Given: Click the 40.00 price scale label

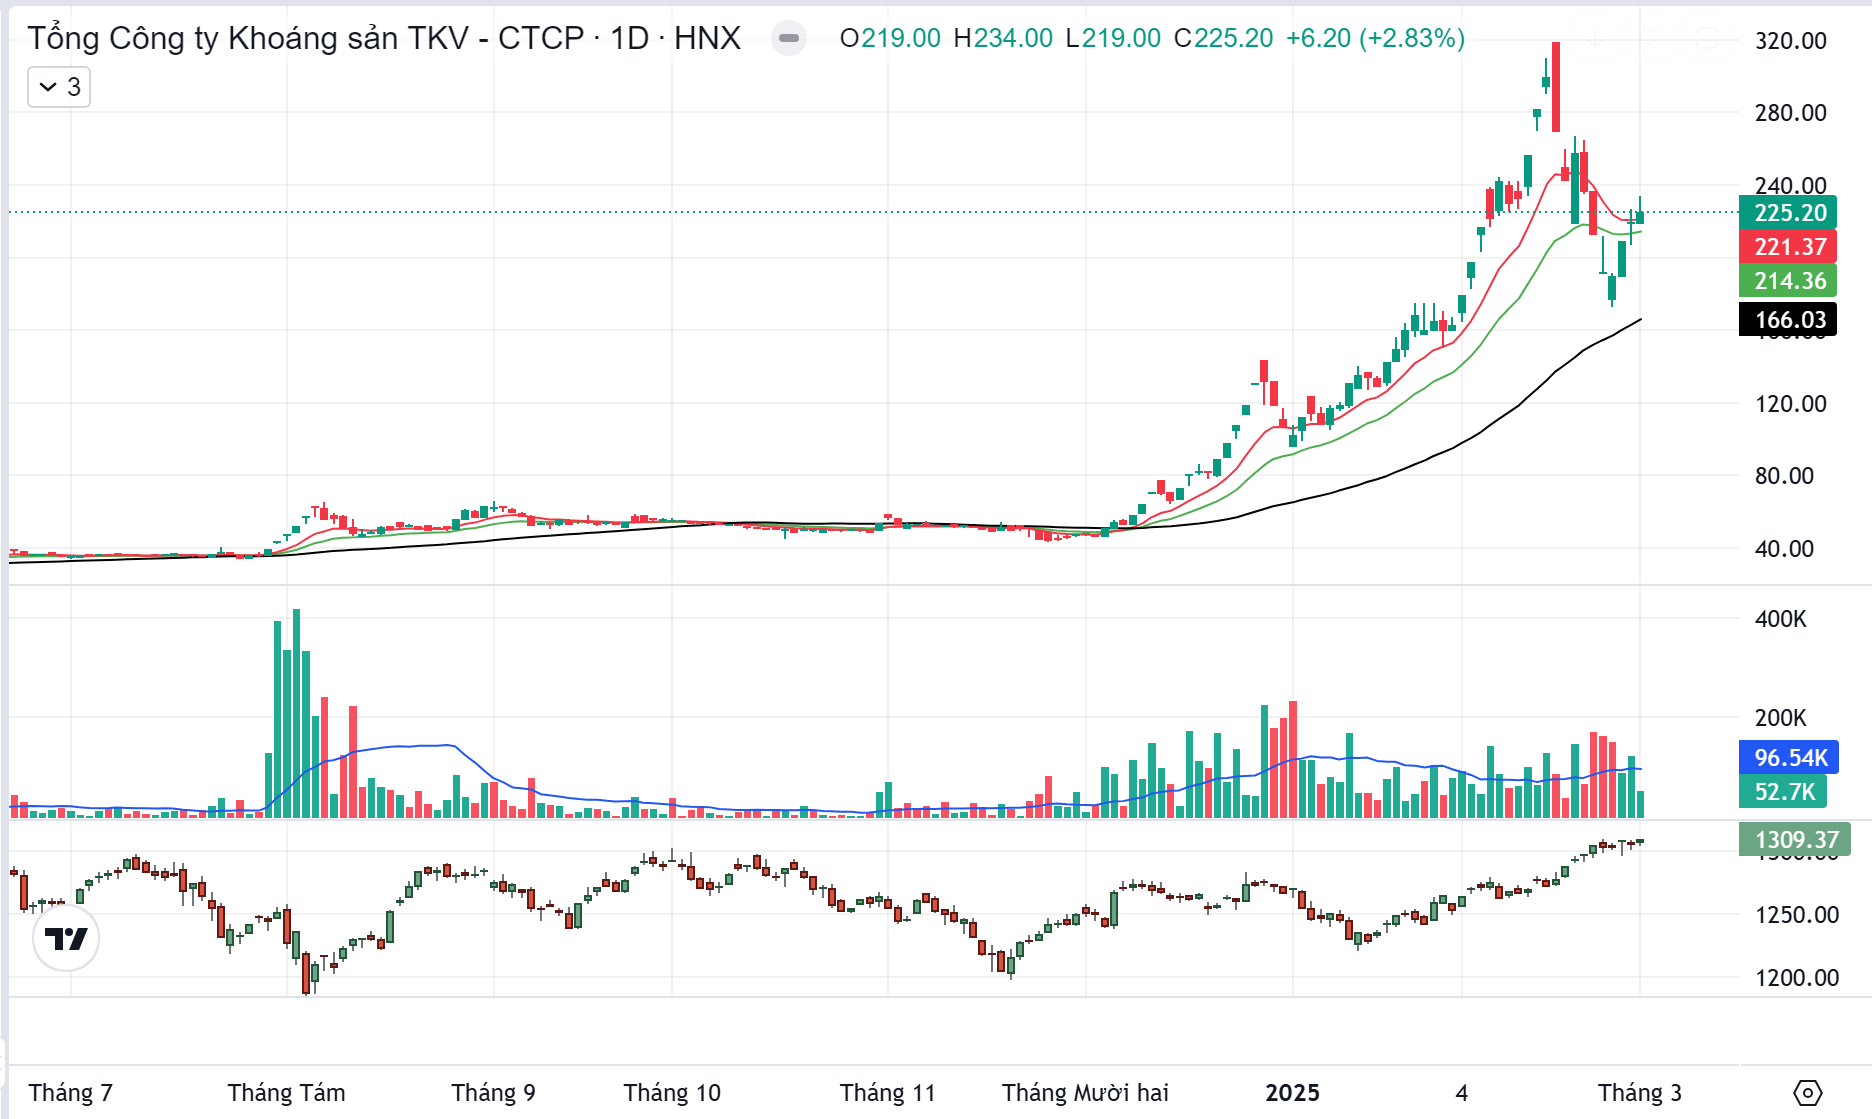Looking at the screenshot, I should coord(1784,549).
